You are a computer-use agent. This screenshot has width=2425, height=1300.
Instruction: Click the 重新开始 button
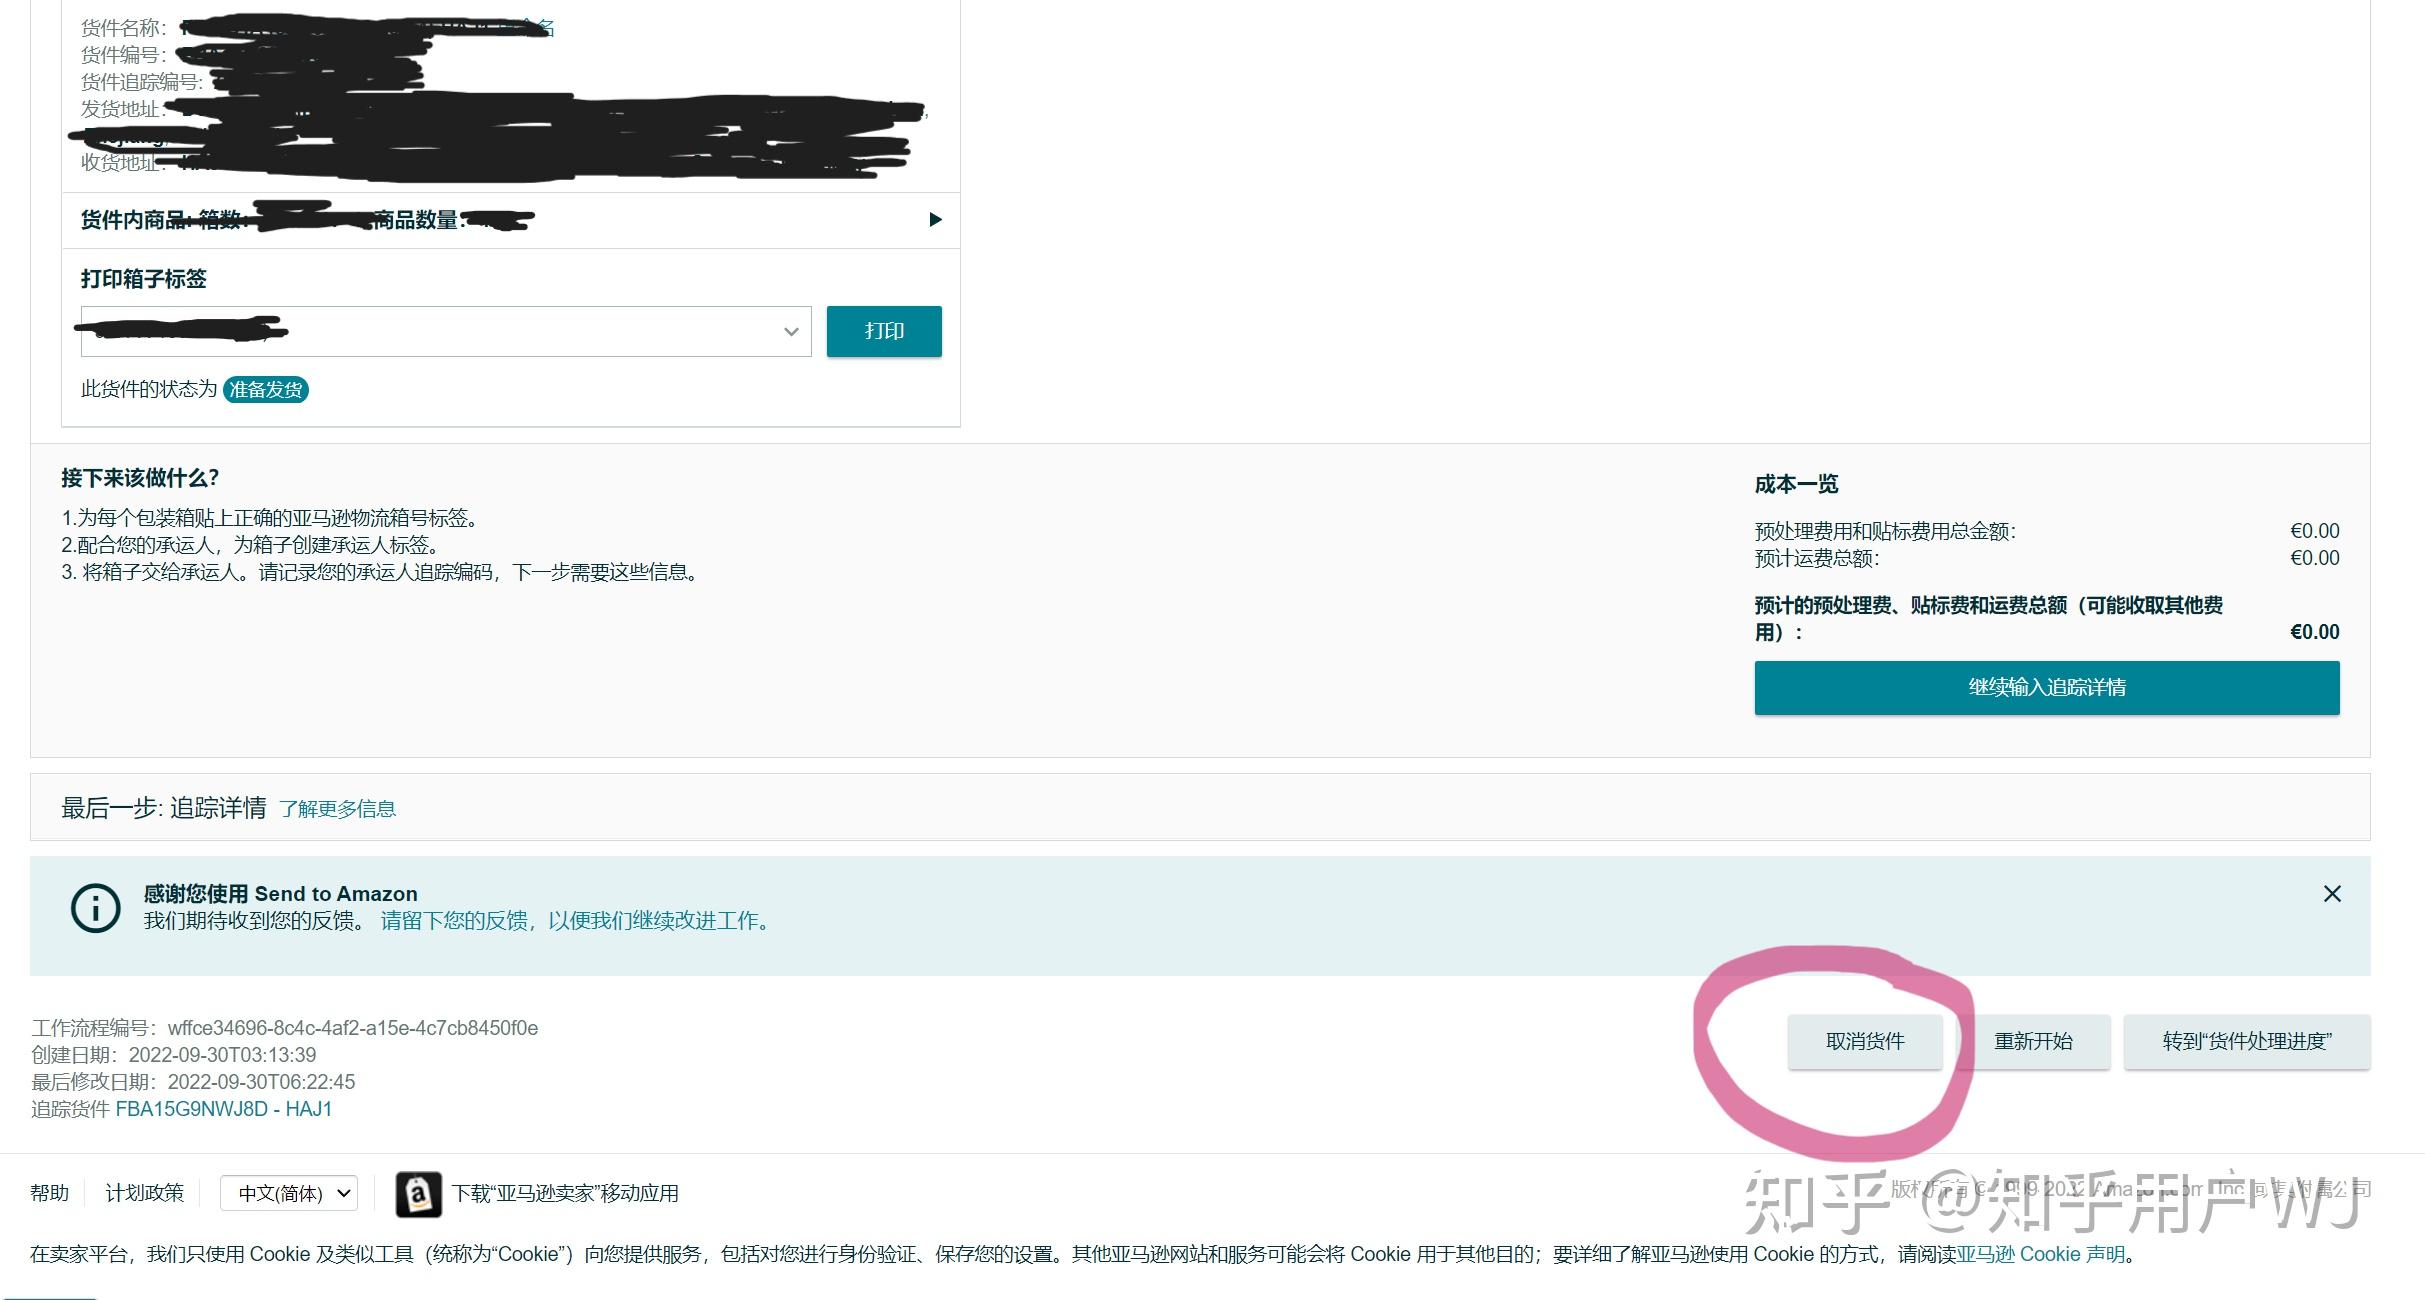tap(2033, 1042)
